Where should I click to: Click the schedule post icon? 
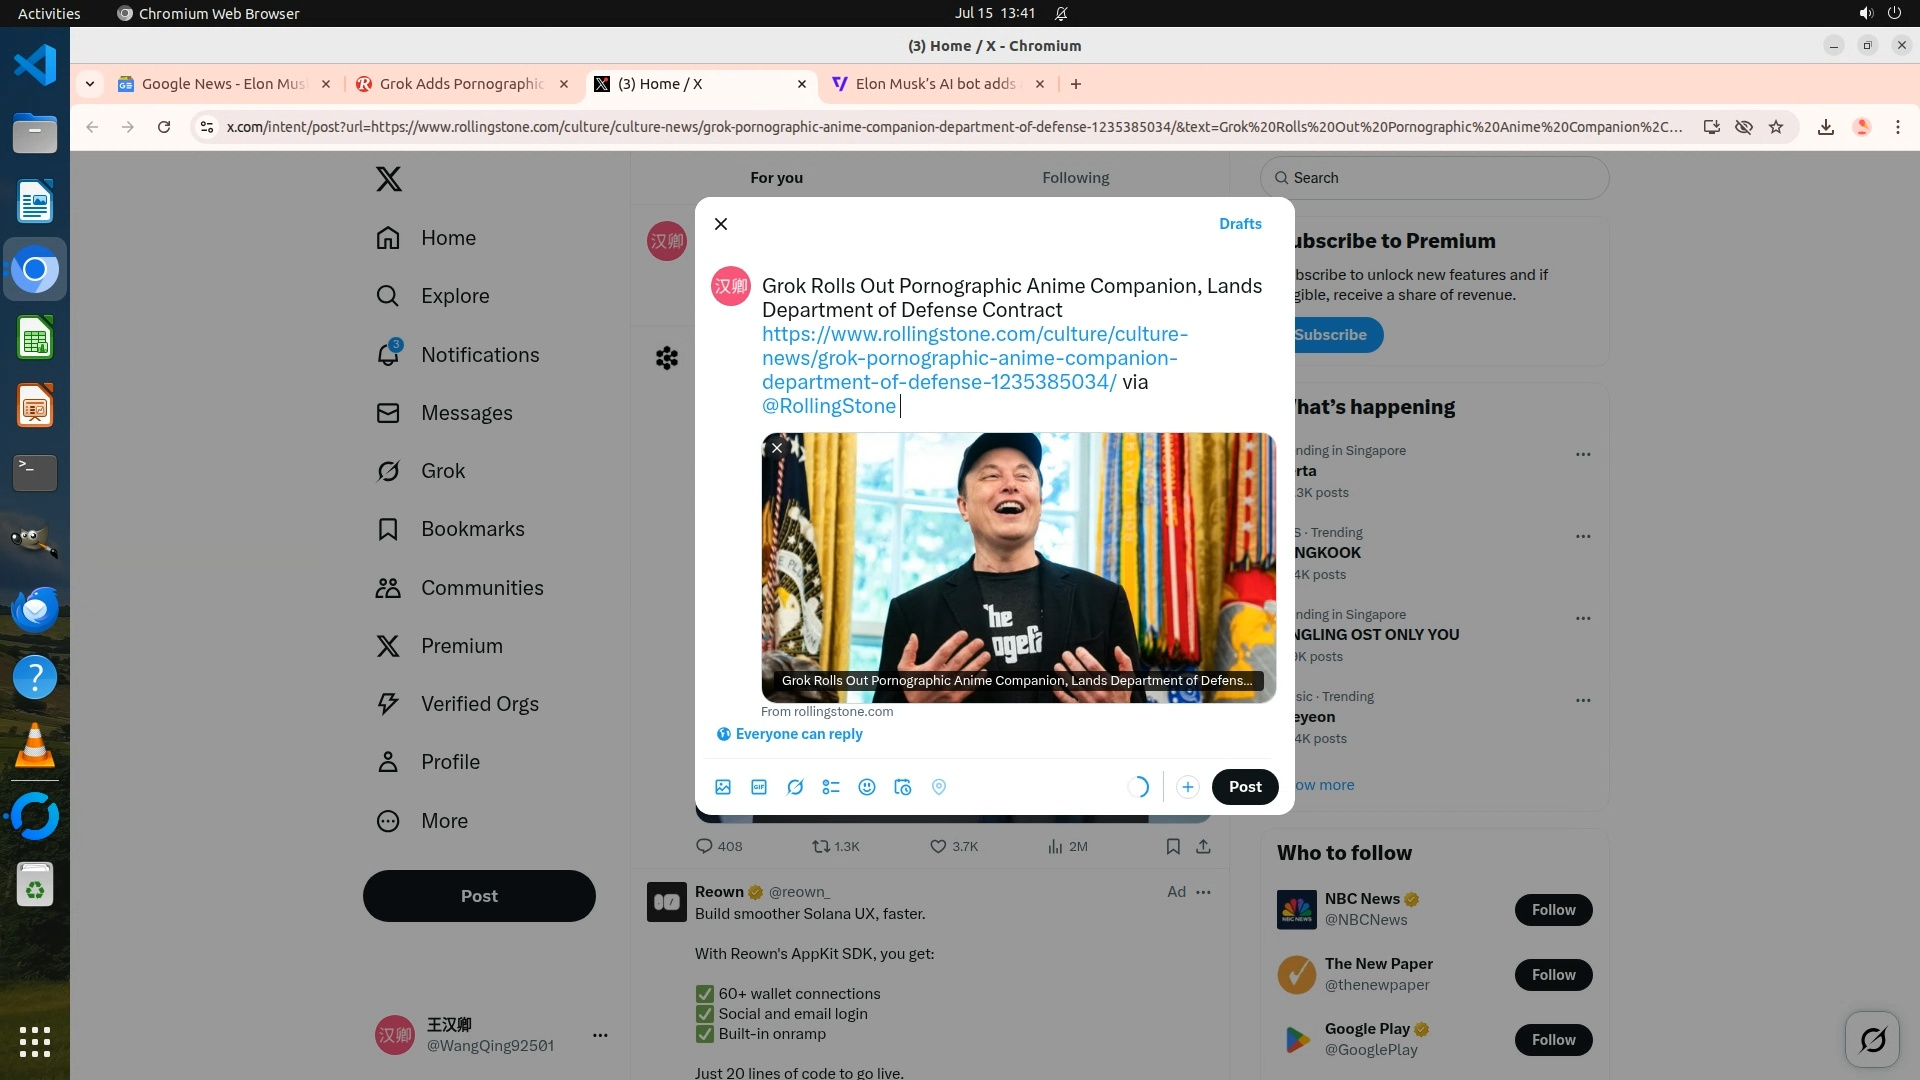tap(903, 787)
